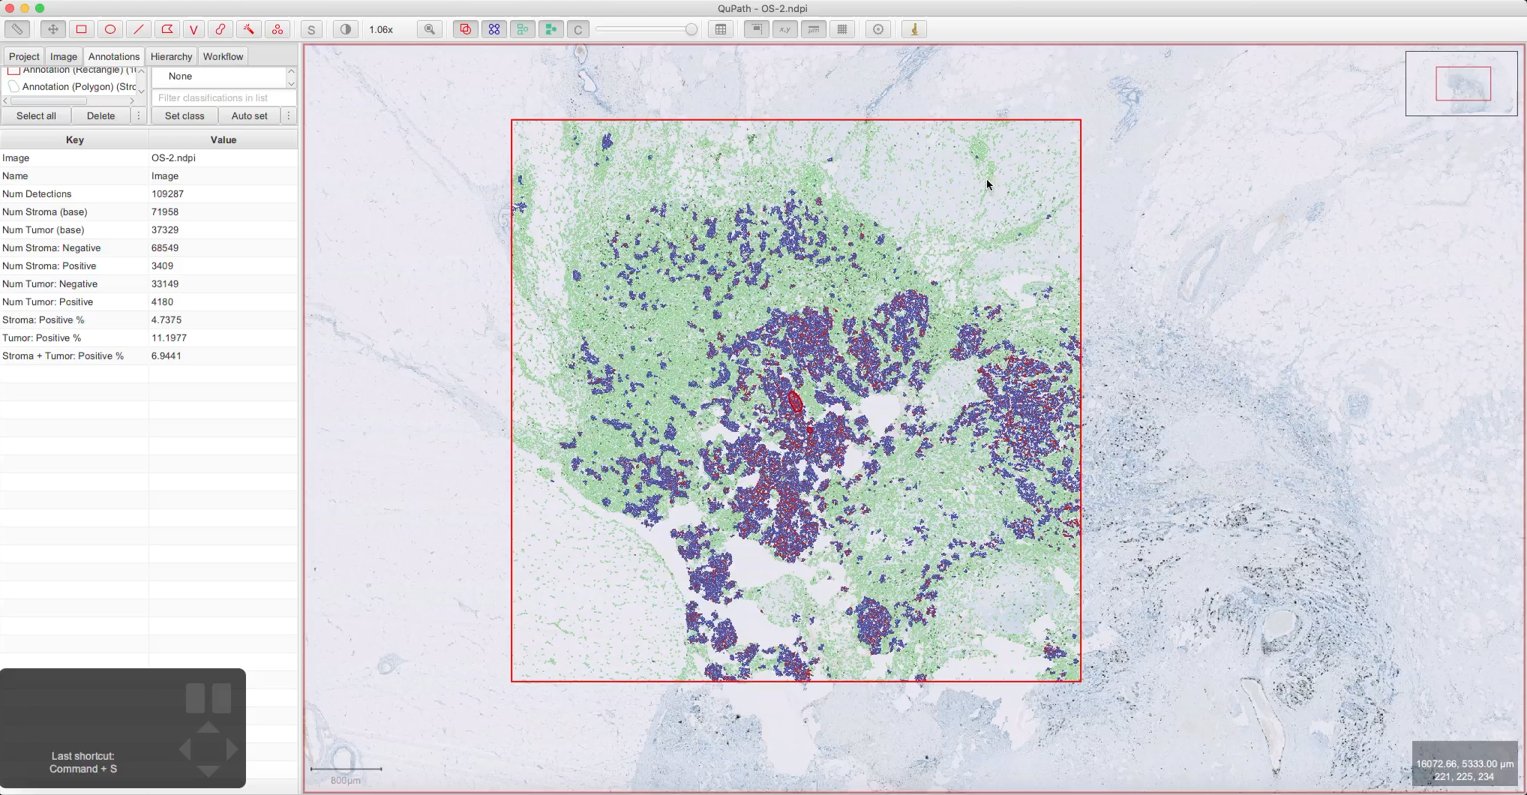
Task: Toggle the slide overview display
Action: pos(757,29)
